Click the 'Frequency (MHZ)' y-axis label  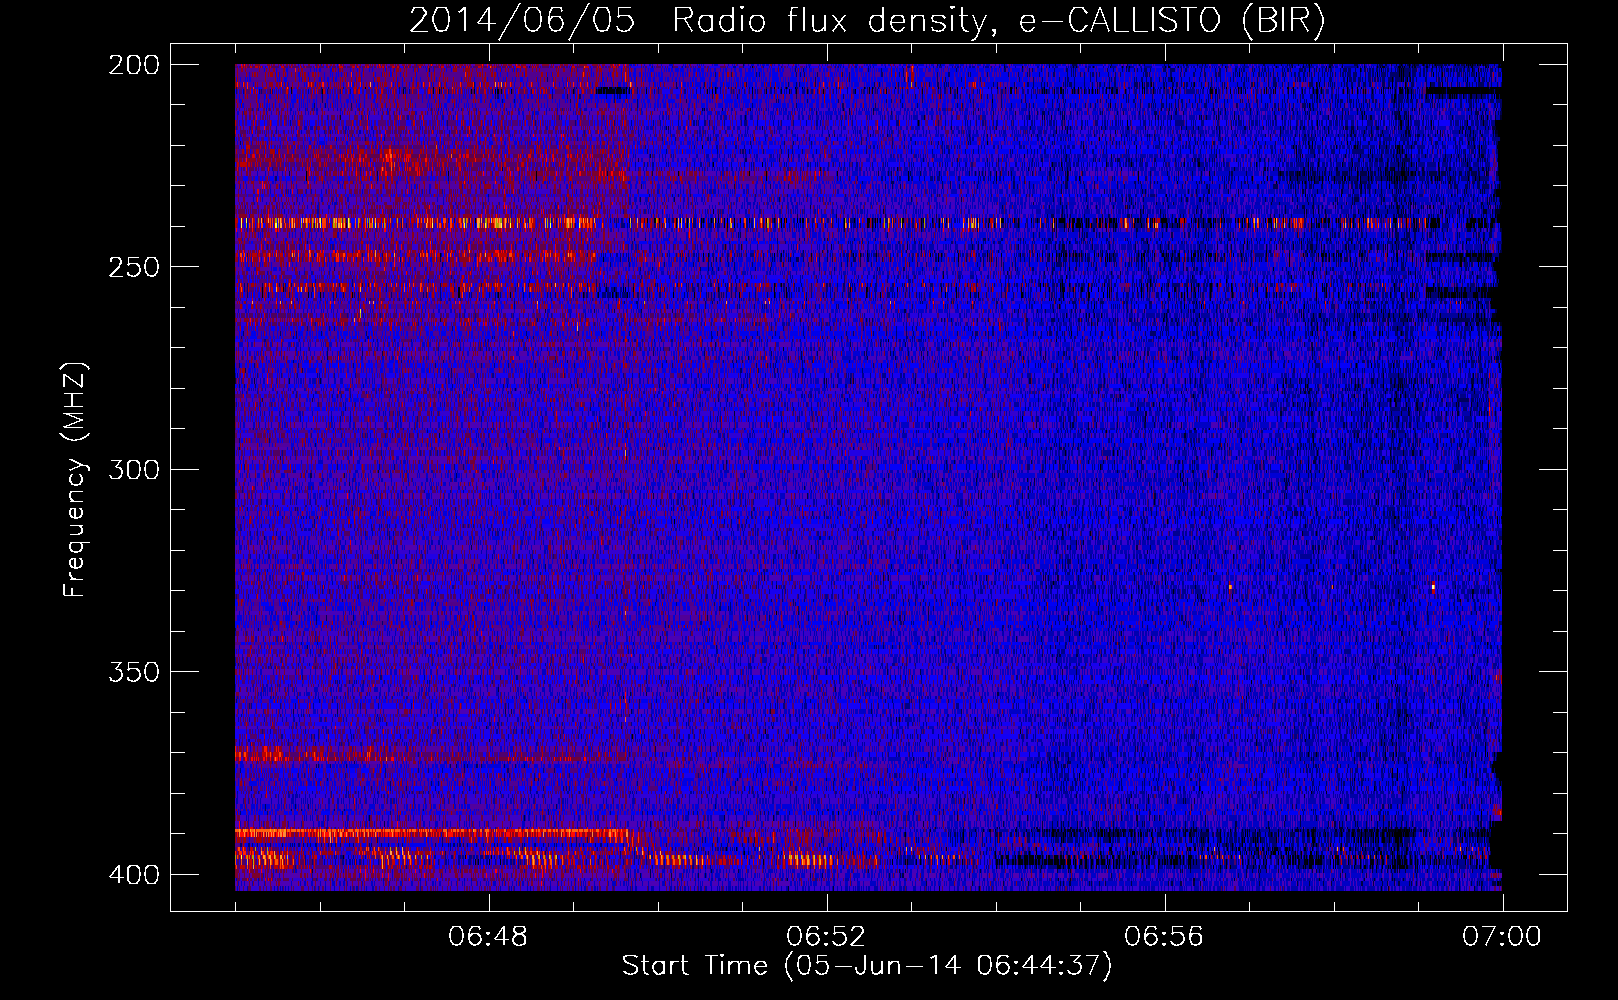[75, 480]
